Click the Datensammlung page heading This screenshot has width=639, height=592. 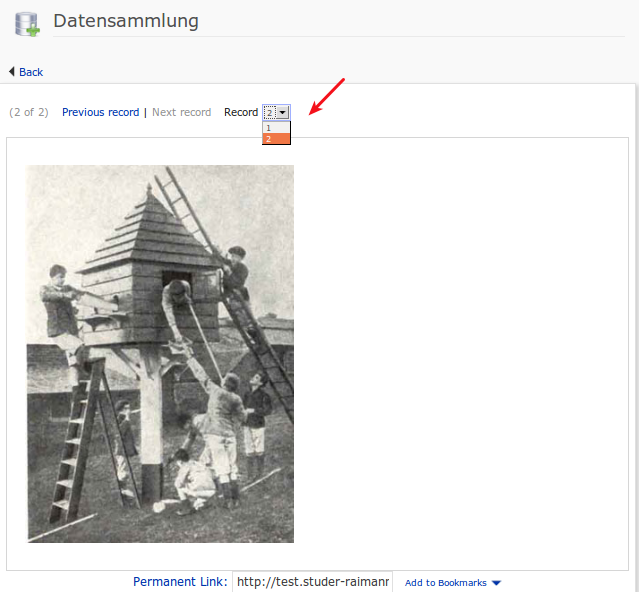[x=126, y=21]
